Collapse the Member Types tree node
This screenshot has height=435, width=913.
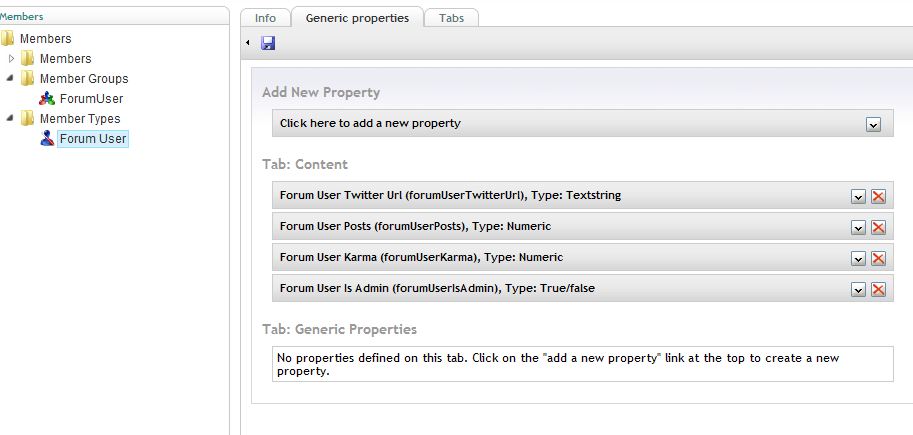click(10, 118)
